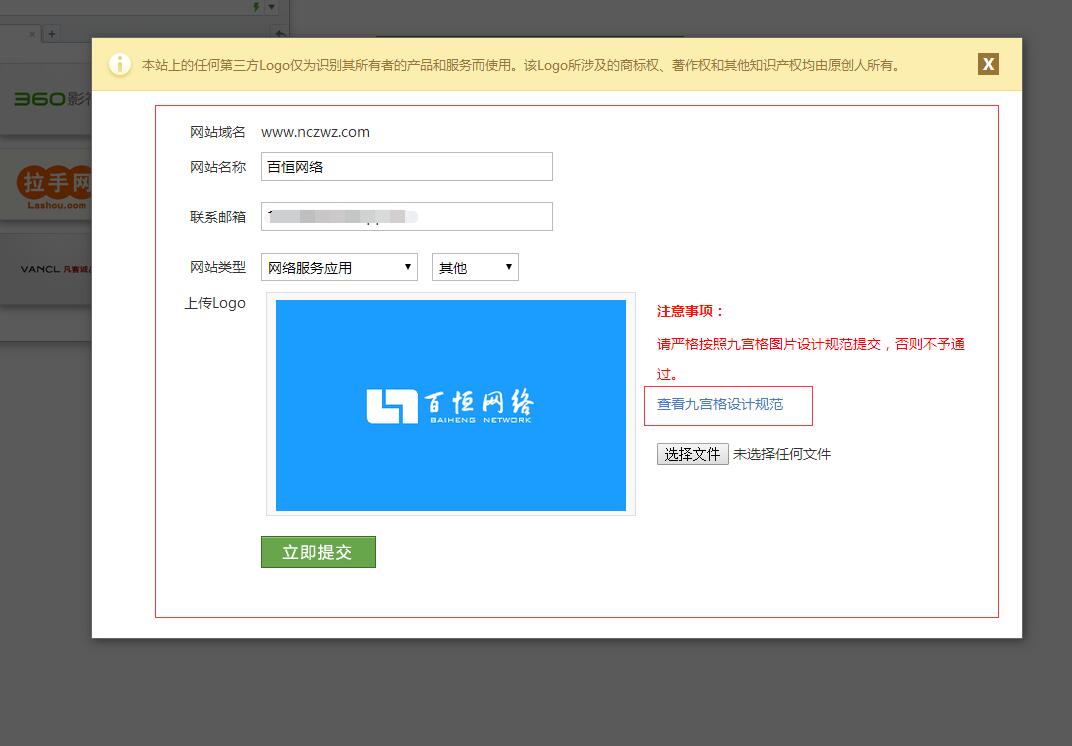This screenshot has width=1072, height=746.
Task: Select the www.nczwz.com domain text
Action: coord(315,132)
